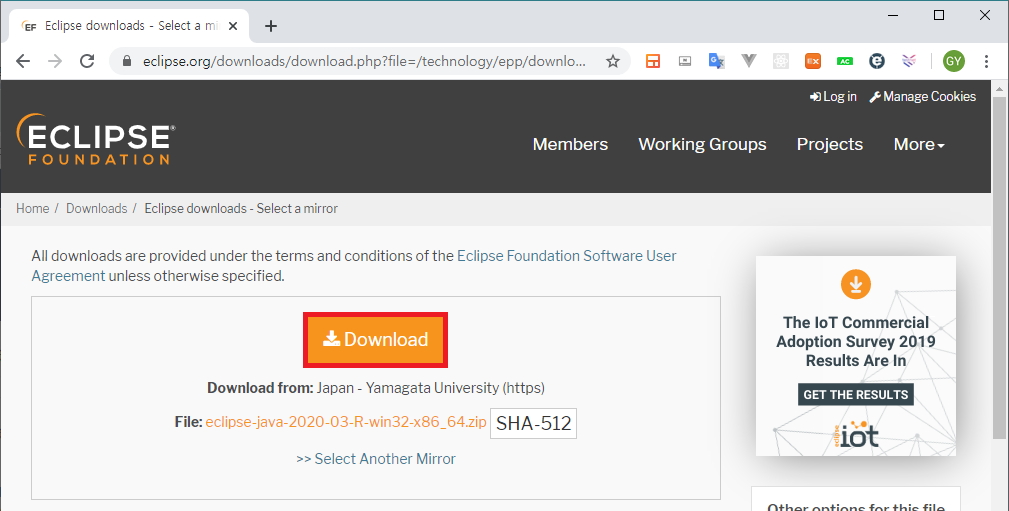Screen dimensions: 1009x511
Task: Click the purple striped V extension icon
Action: 909,61
